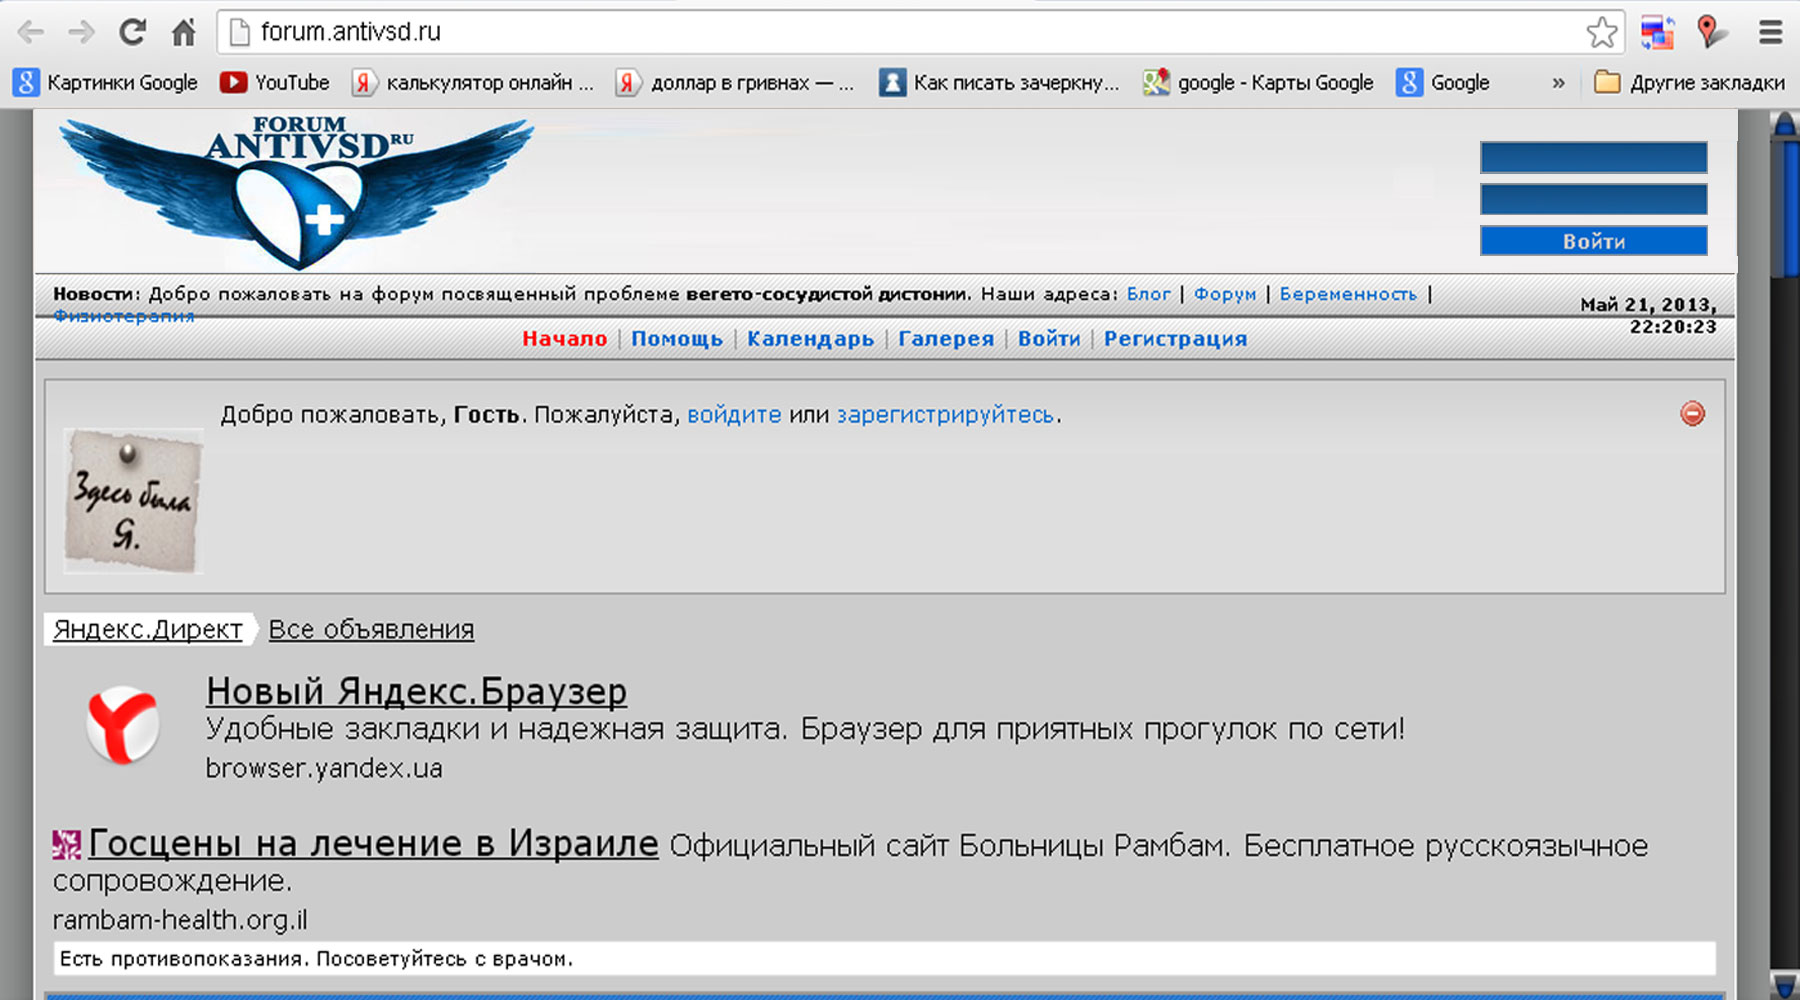Click the page scrollbar up arrow
Image resolution: width=1800 pixels, height=1000 pixels.
click(x=1785, y=124)
